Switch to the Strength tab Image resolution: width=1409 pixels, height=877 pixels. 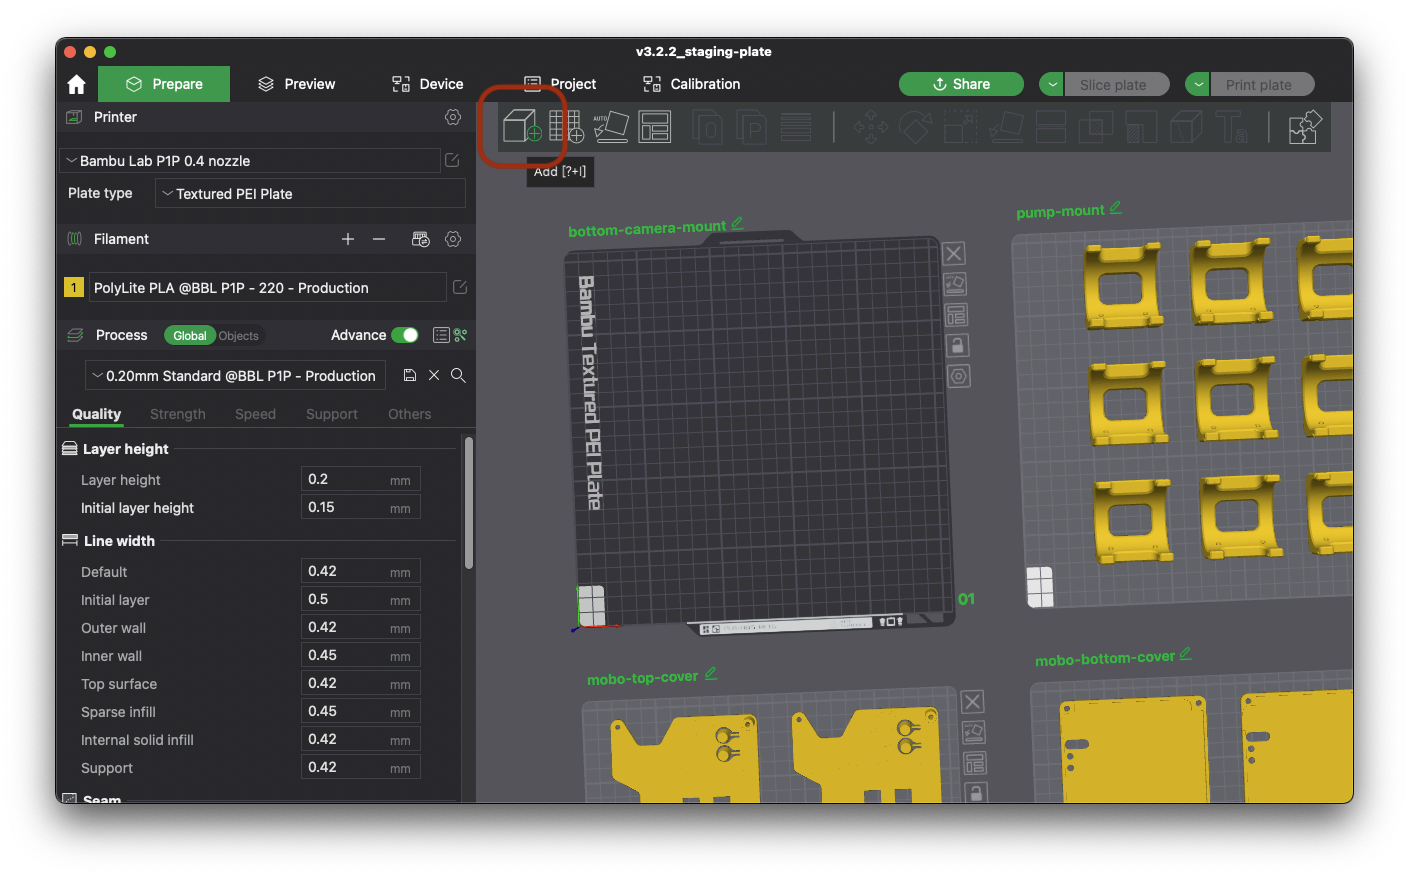[177, 414]
